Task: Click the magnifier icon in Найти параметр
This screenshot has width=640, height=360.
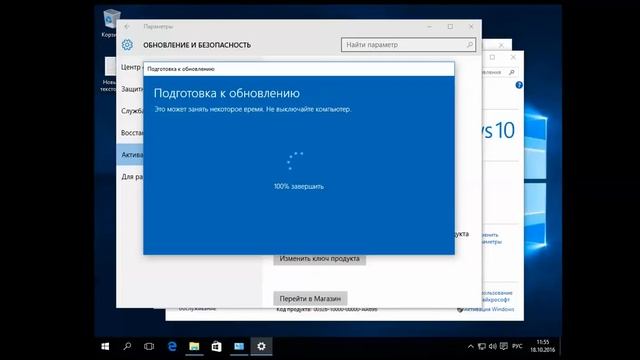Action: click(x=469, y=45)
